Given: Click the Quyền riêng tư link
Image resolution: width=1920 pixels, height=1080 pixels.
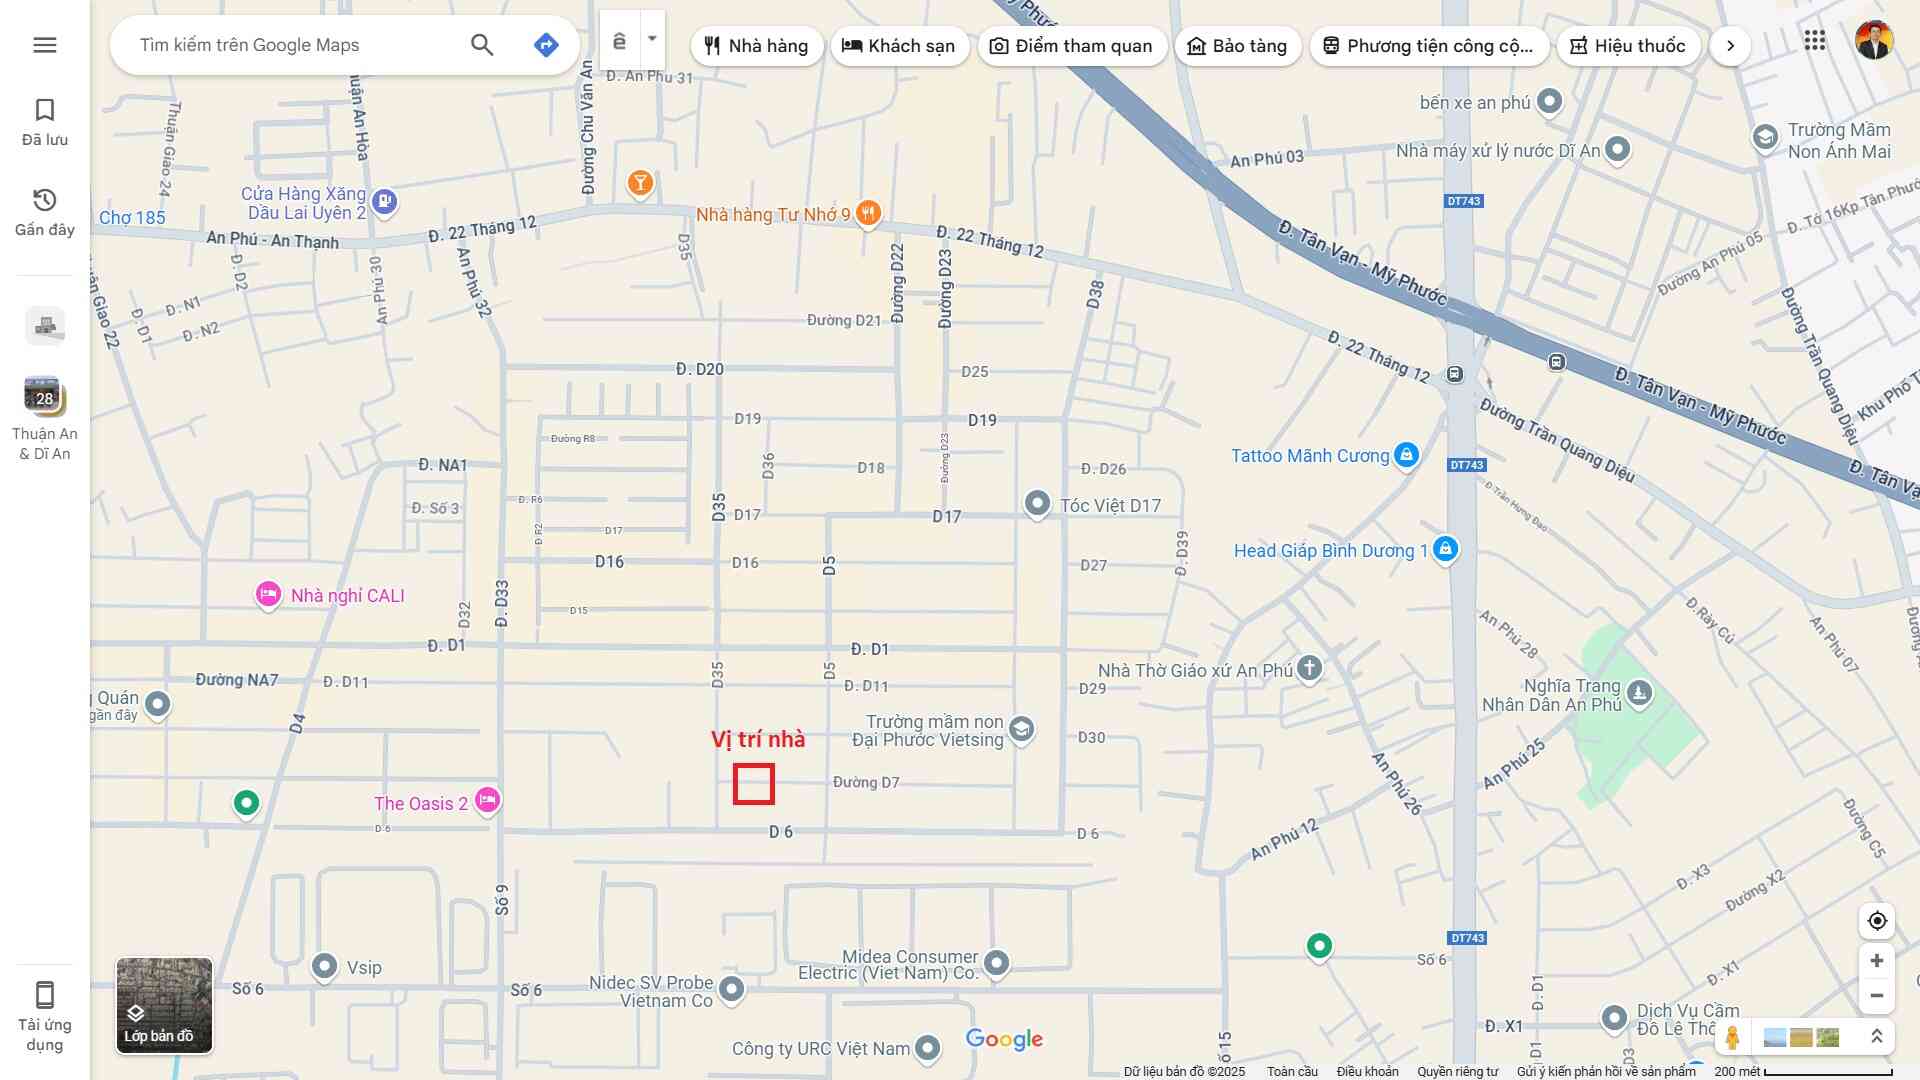Looking at the screenshot, I should tap(1457, 1071).
